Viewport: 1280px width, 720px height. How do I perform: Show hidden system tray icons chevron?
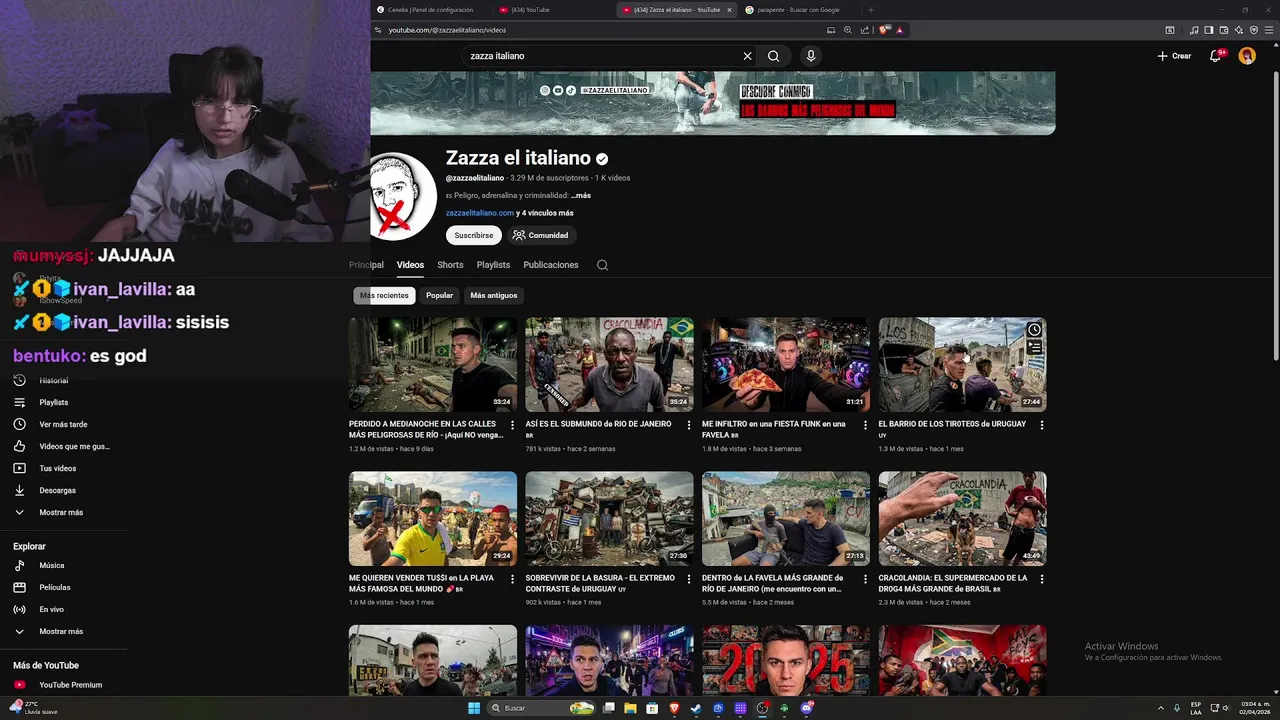pos(1161,708)
